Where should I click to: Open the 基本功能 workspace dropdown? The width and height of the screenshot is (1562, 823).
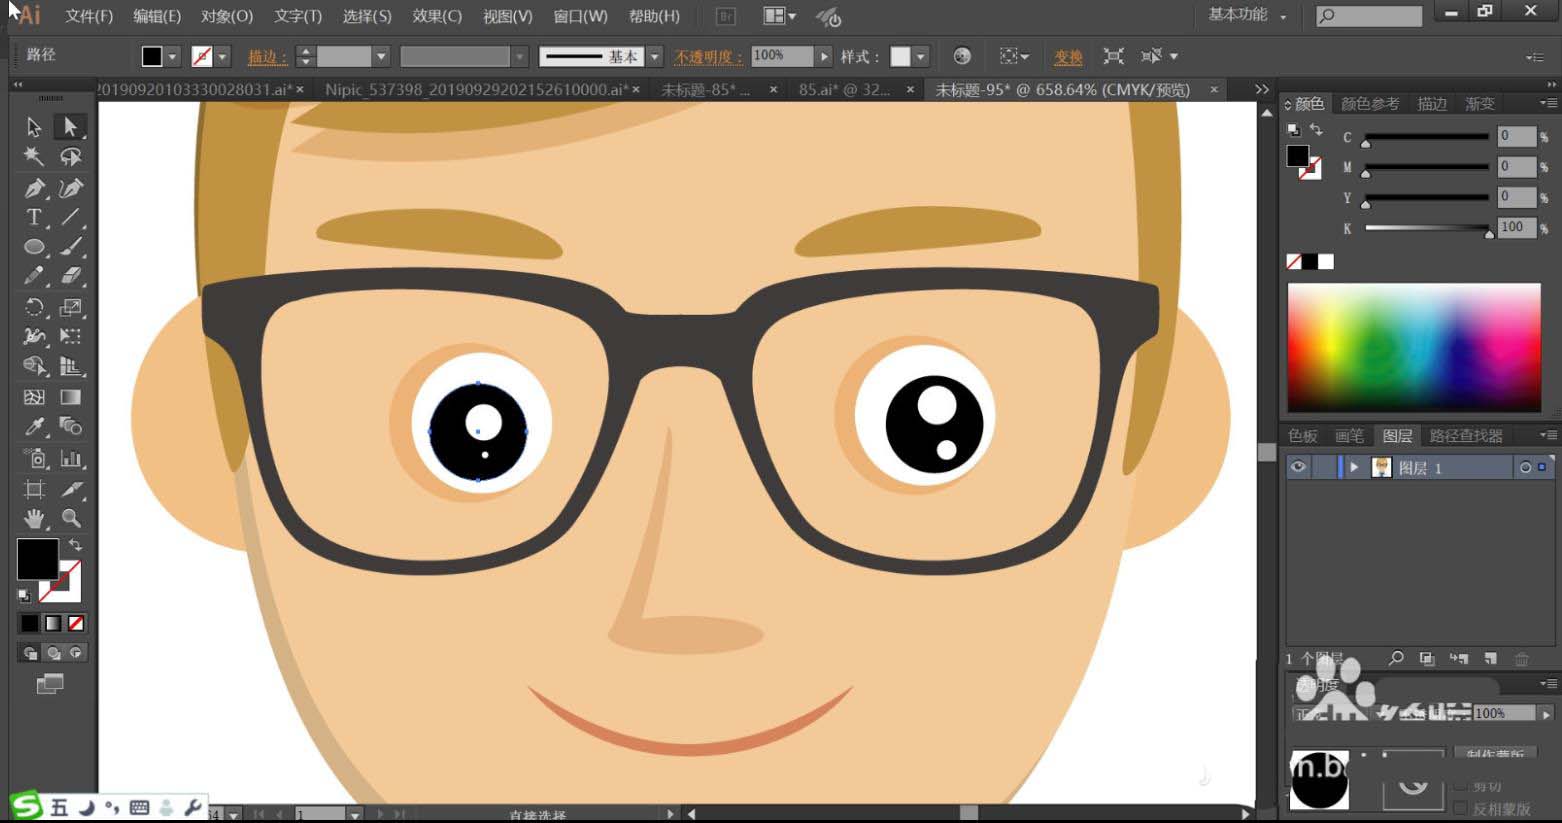pos(1247,15)
